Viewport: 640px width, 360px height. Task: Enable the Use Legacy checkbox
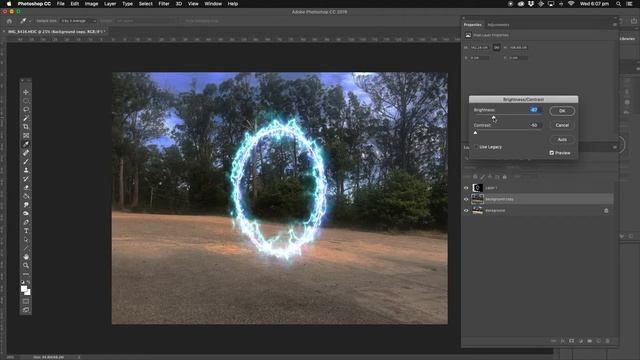click(476, 147)
